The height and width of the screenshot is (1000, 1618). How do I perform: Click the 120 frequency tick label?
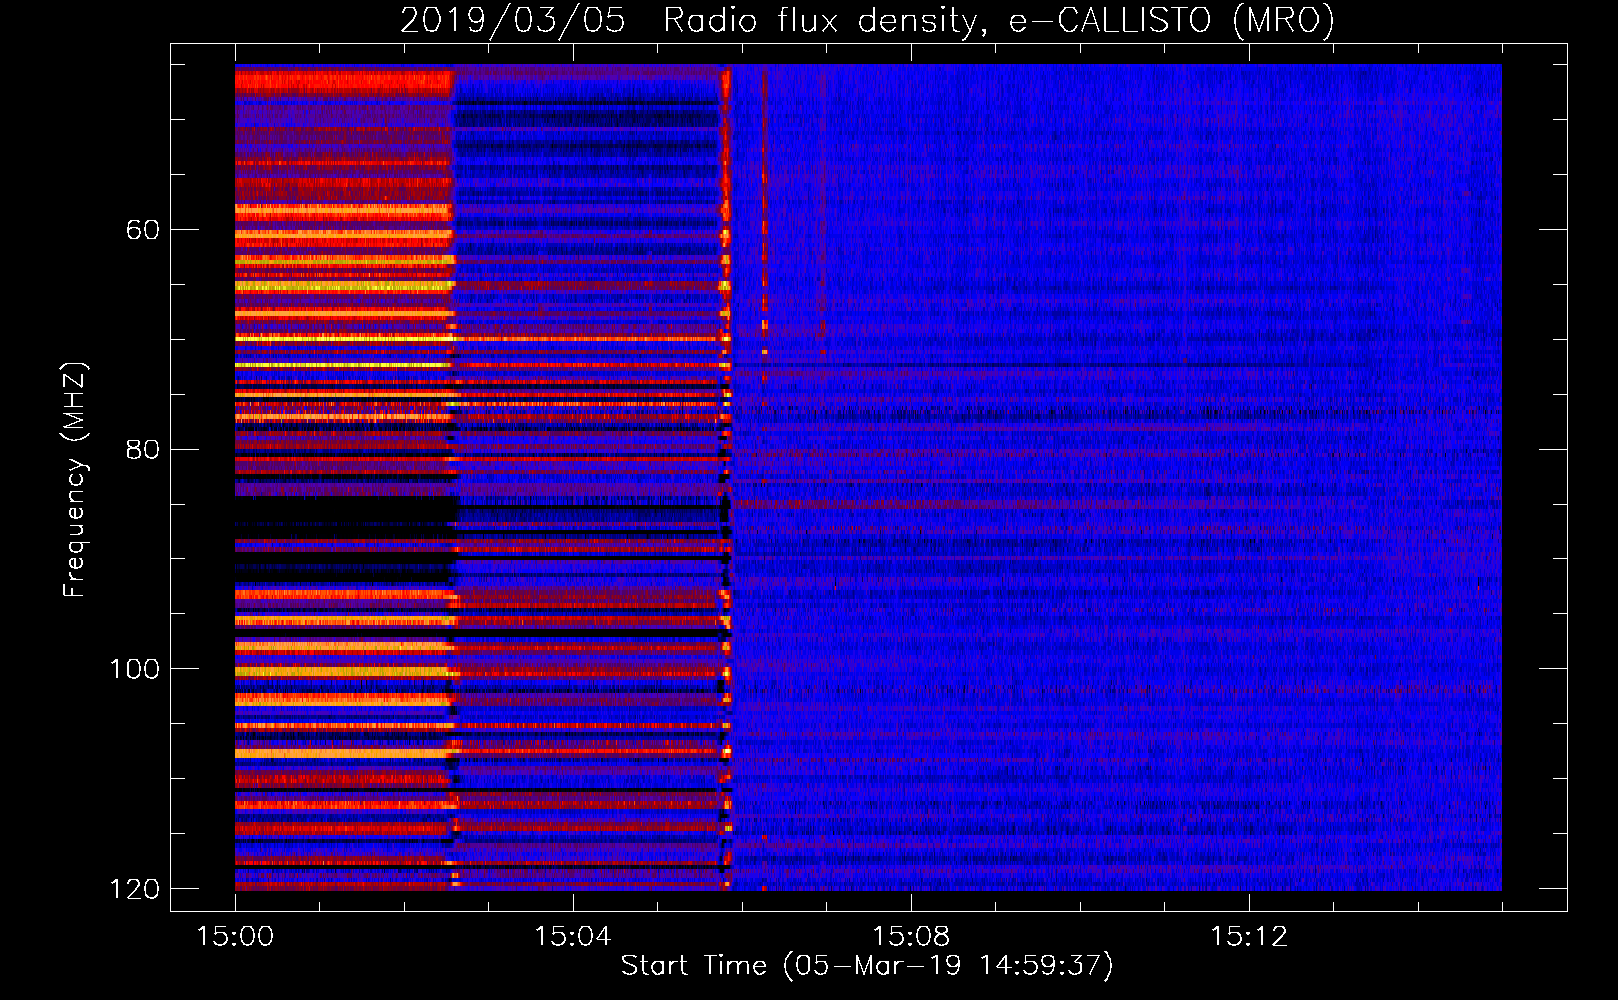coord(134,889)
